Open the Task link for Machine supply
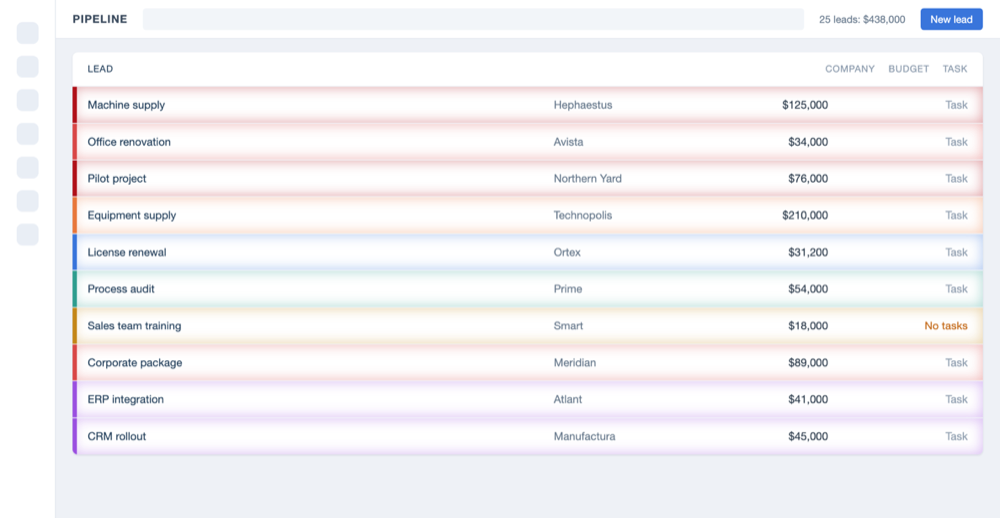 point(956,105)
